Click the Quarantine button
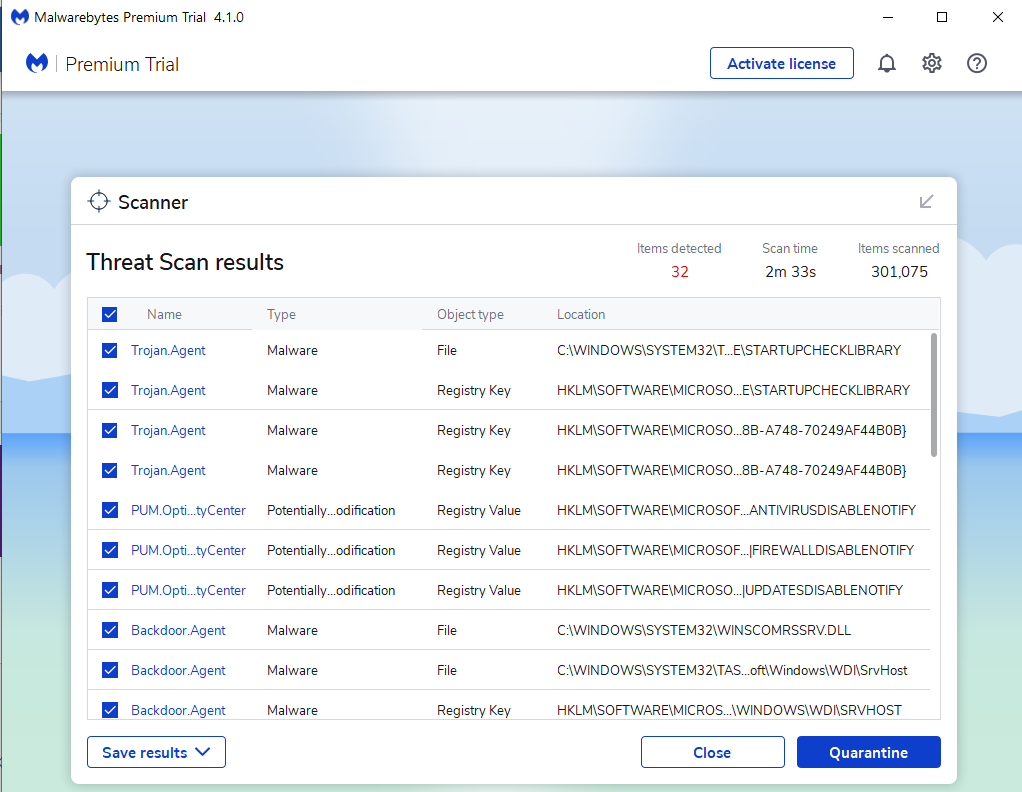This screenshot has width=1022, height=792. [868, 752]
